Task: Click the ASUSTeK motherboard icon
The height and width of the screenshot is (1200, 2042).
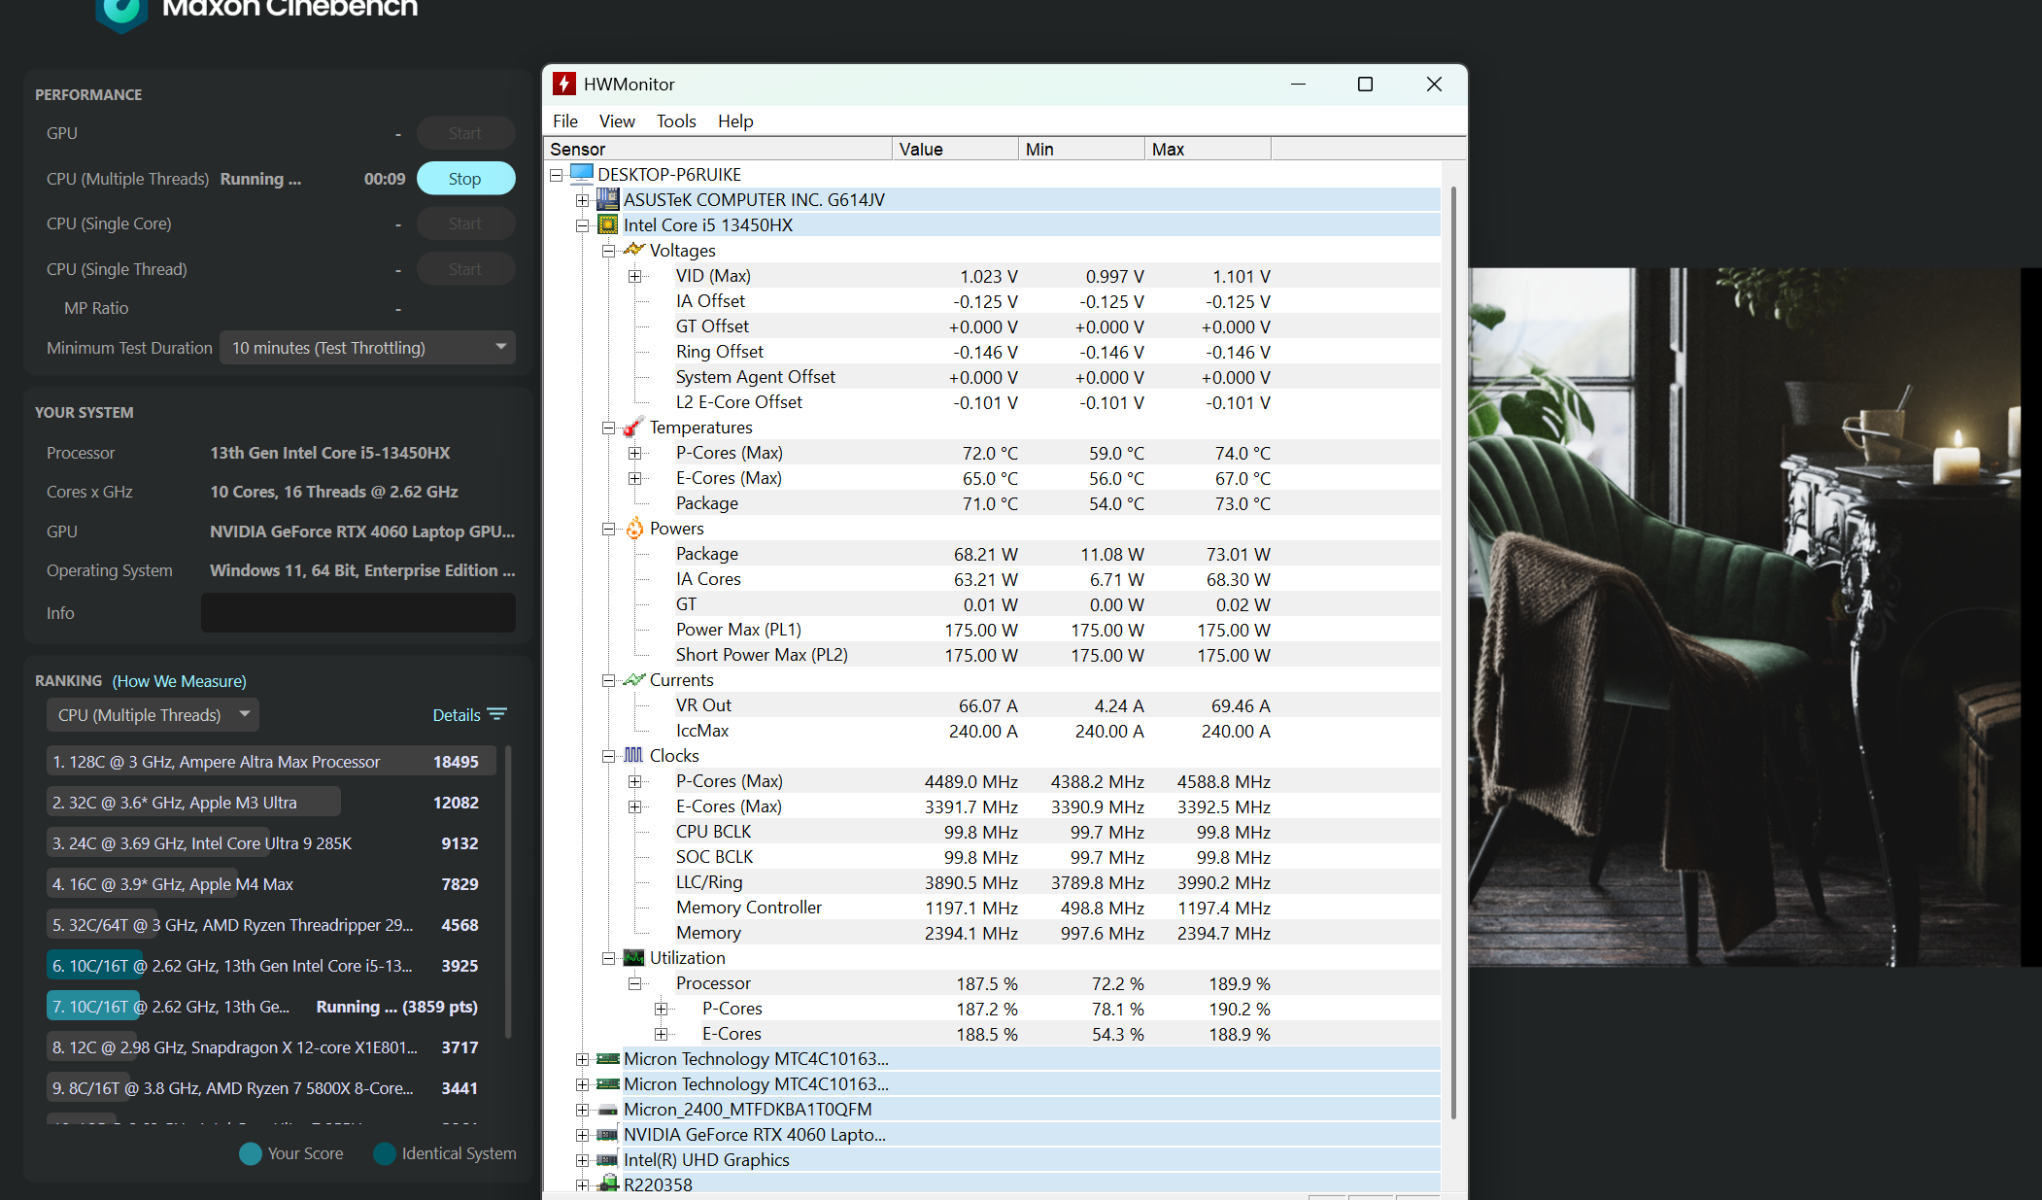Action: pyautogui.click(x=608, y=199)
